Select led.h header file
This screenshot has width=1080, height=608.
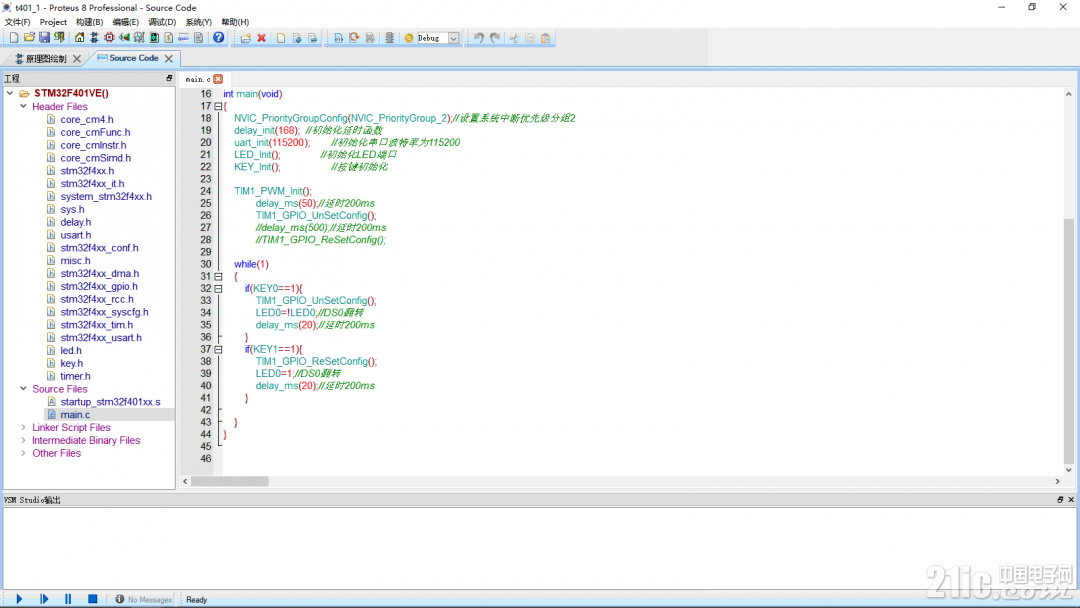71,350
